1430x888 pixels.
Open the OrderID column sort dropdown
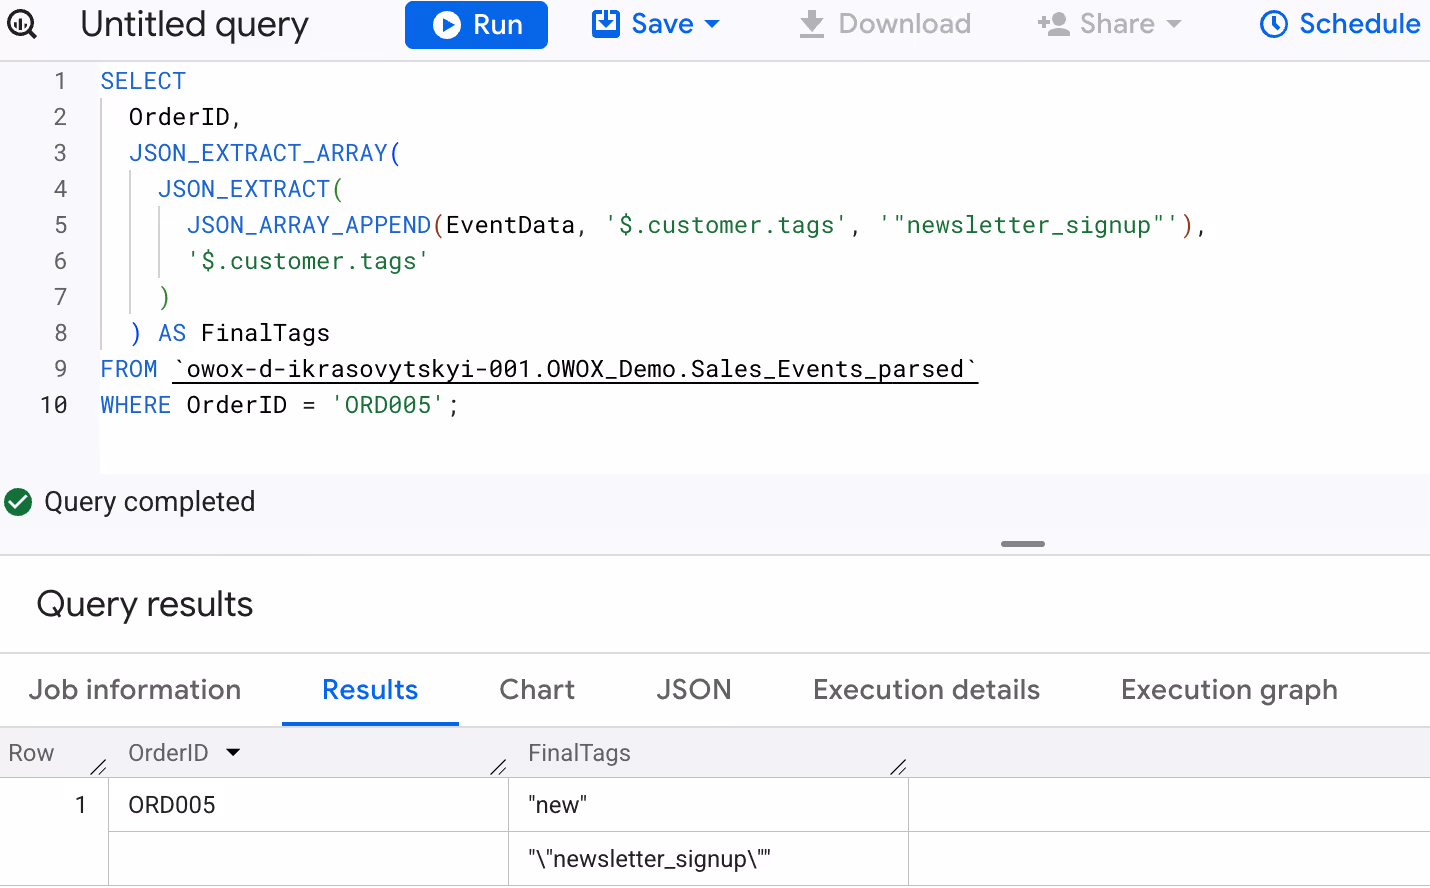pos(233,752)
